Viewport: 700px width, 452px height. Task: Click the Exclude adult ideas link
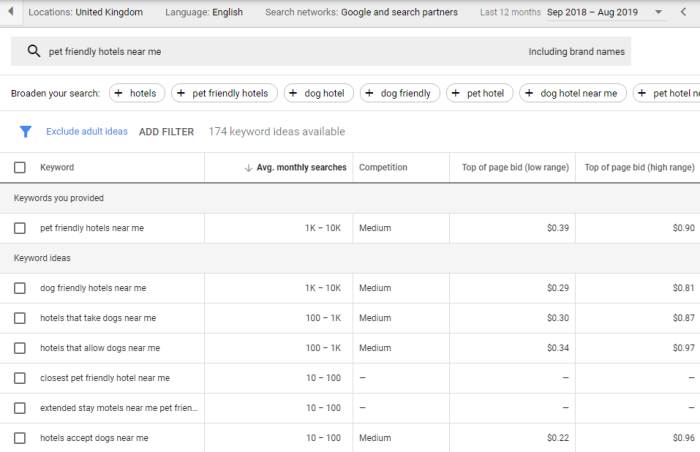(x=87, y=132)
